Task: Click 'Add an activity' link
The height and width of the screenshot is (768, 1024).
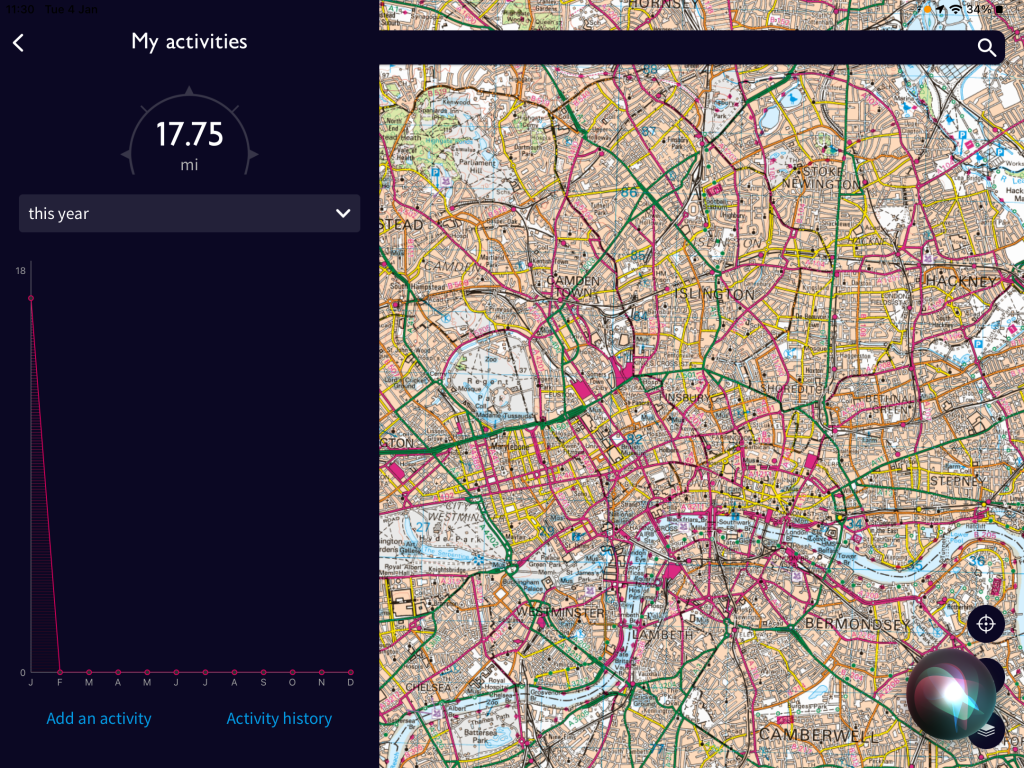Action: tap(99, 718)
